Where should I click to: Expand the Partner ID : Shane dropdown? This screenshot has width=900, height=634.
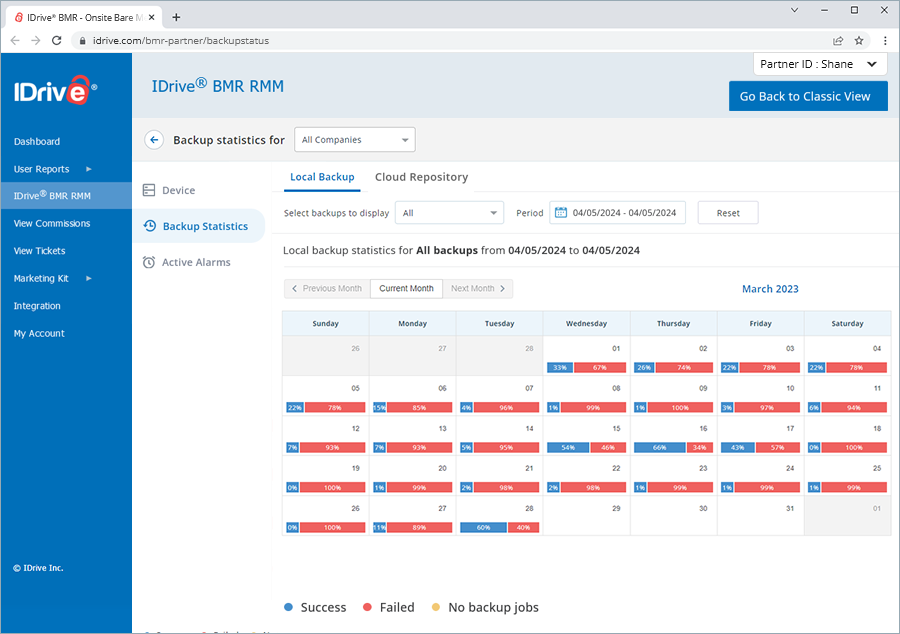pos(820,64)
